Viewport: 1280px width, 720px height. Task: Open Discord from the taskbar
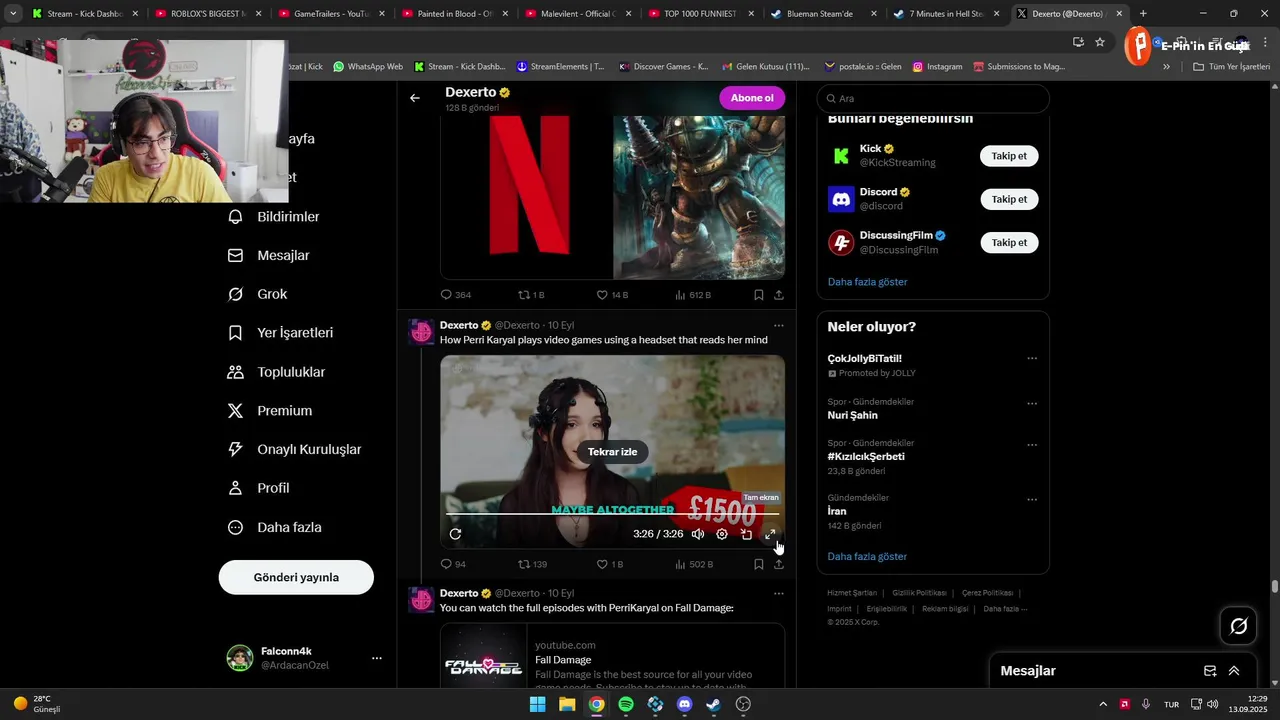684,704
